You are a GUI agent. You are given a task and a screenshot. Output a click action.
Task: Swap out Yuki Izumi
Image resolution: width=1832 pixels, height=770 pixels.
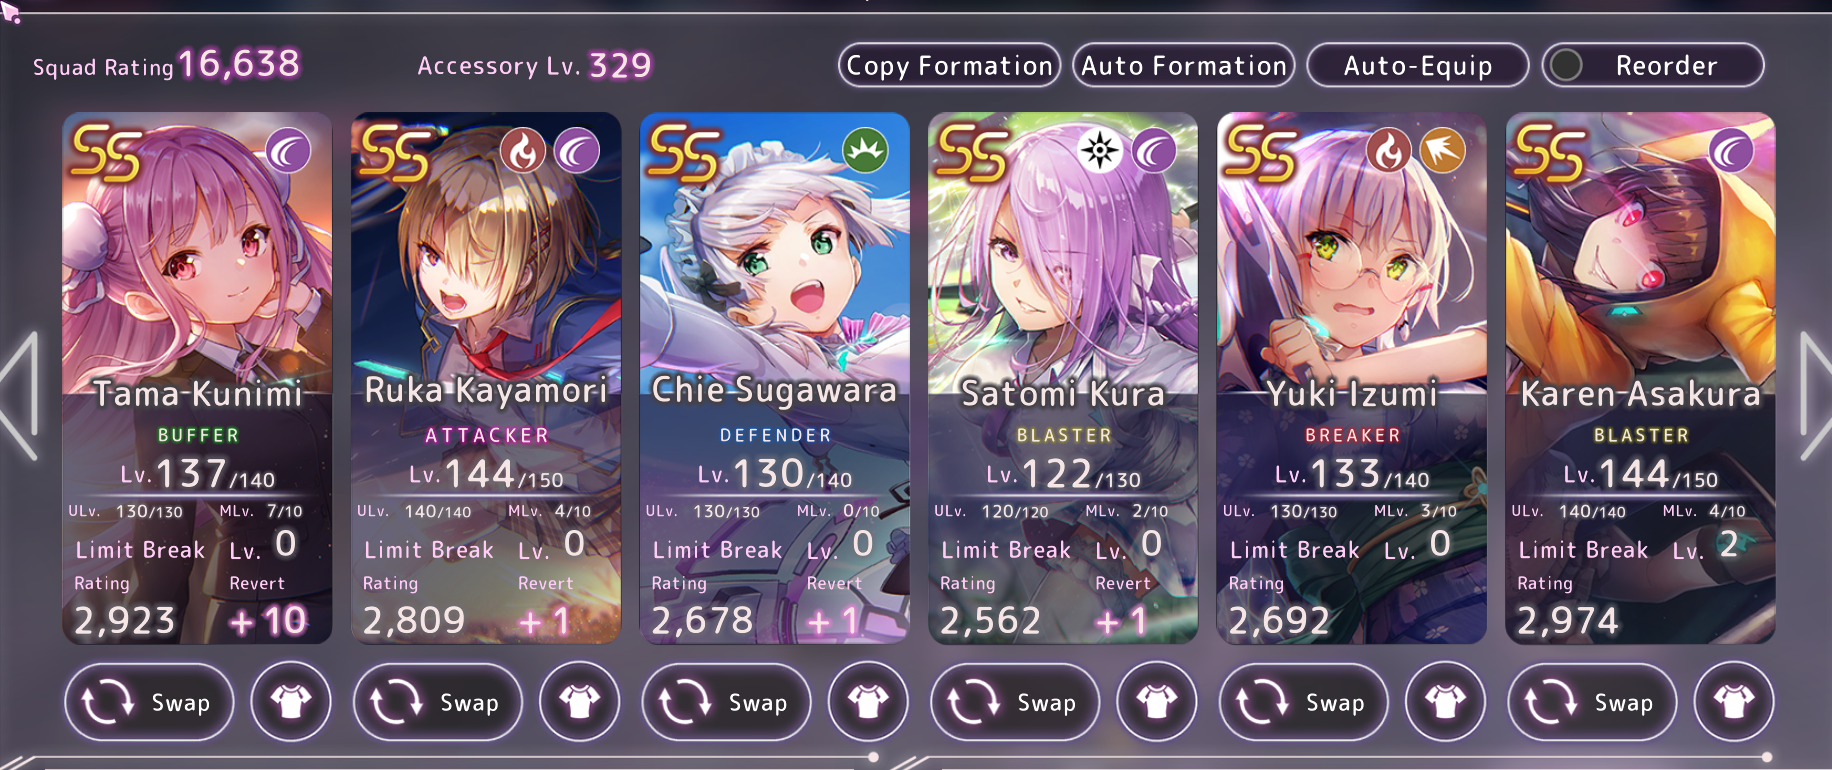click(x=1304, y=702)
